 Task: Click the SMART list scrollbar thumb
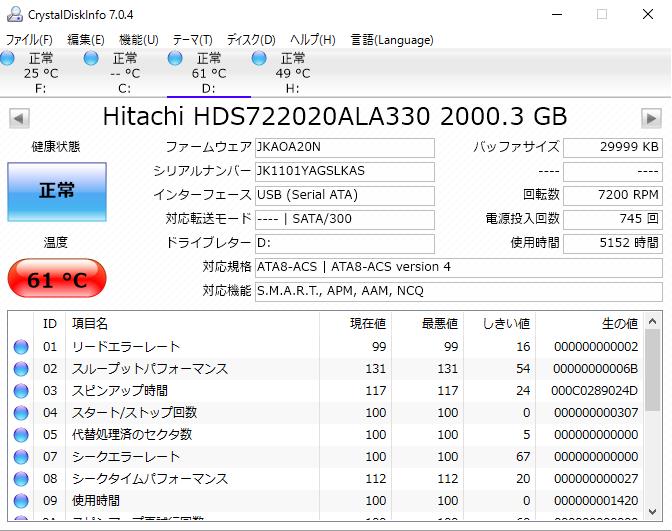tap(653, 371)
